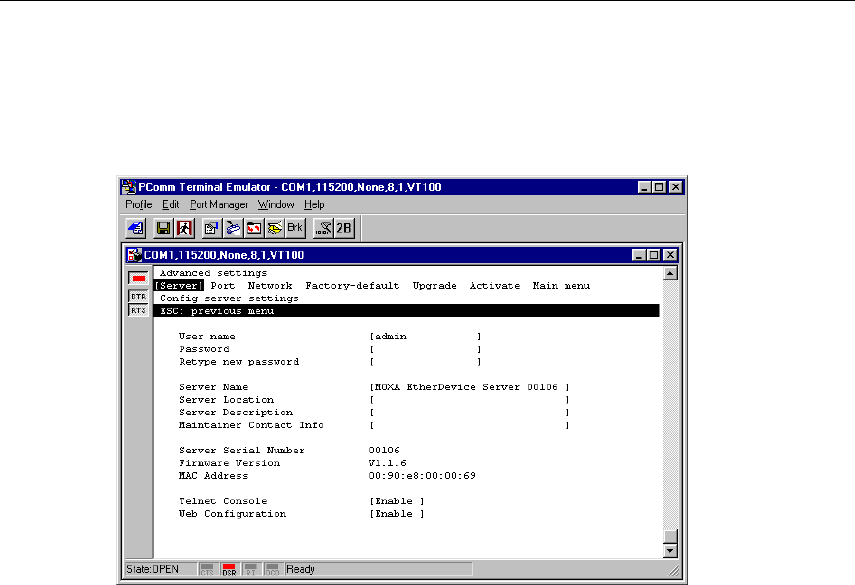The width and height of the screenshot is (855, 585).
Task: Click the 2B toolbar button
Action: 344,228
